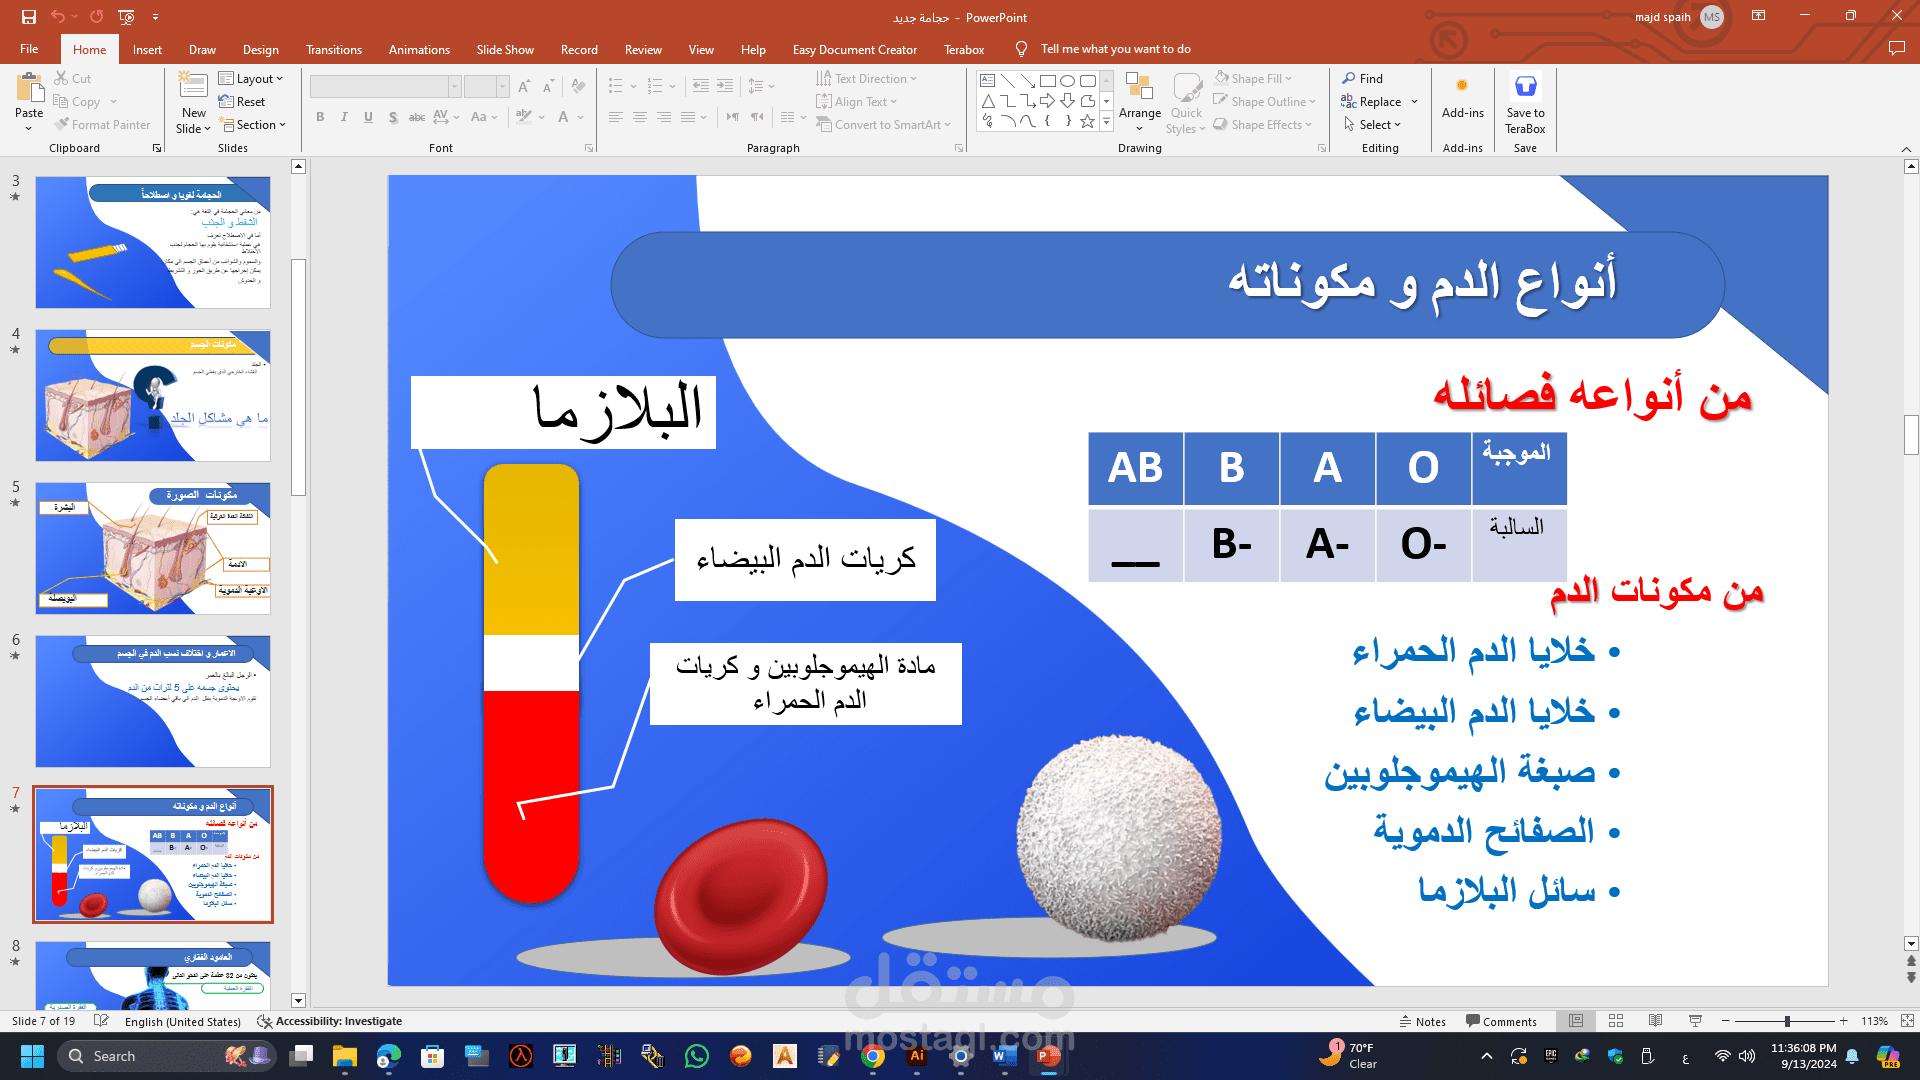Open the Arrange tool
Viewport: 1920px width, 1080px height.
click(1139, 100)
